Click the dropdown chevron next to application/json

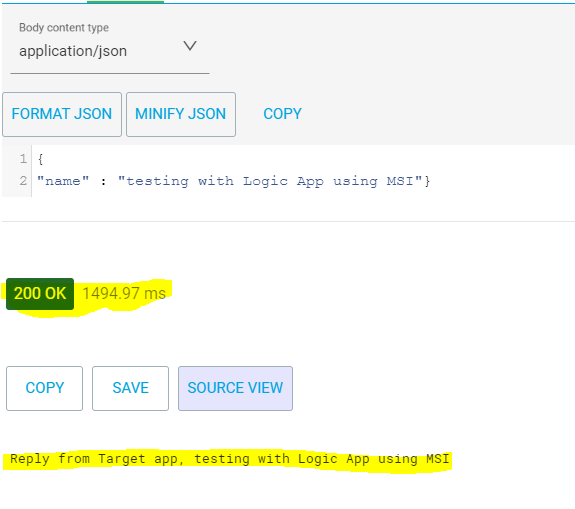[190, 46]
